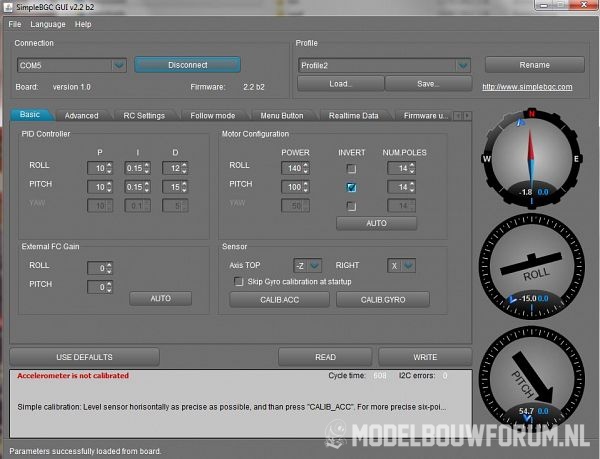Adjust the PITCH motor POWER stepper
The width and height of the screenshot is (600, 459).
306,187
